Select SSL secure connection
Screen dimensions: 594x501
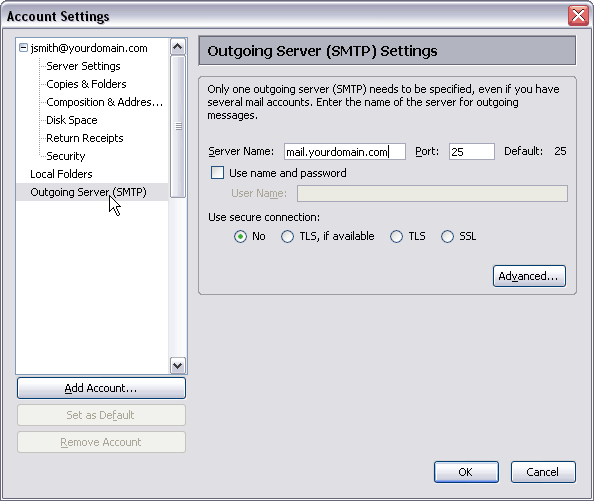tap(447, 237)
